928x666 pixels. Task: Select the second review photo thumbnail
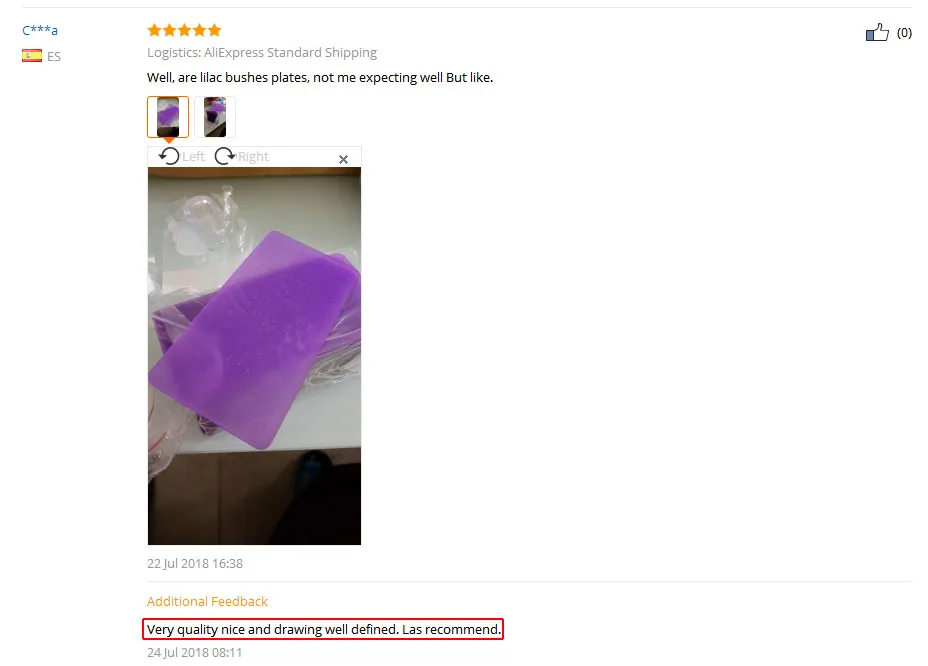coord(215,117)
